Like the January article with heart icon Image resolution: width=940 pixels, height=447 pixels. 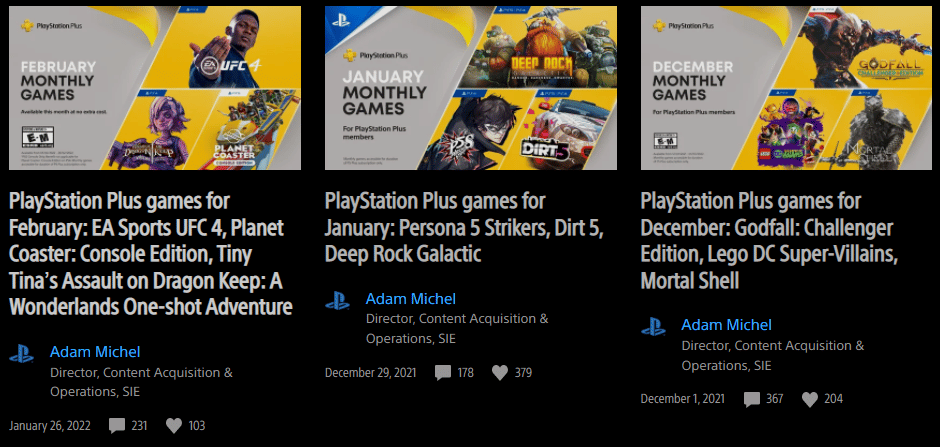click(500, 373)
